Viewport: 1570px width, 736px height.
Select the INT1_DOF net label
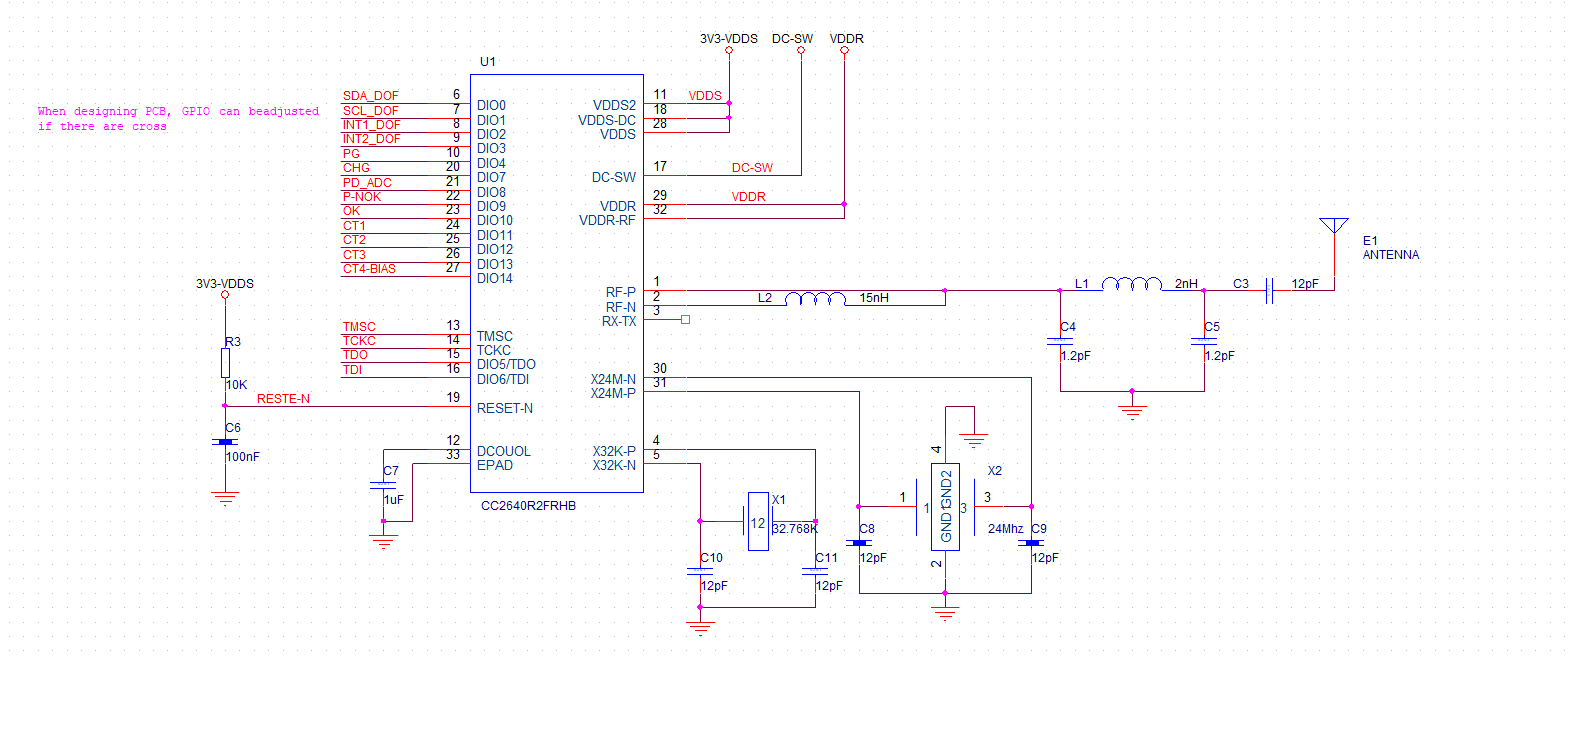point(372,125)
